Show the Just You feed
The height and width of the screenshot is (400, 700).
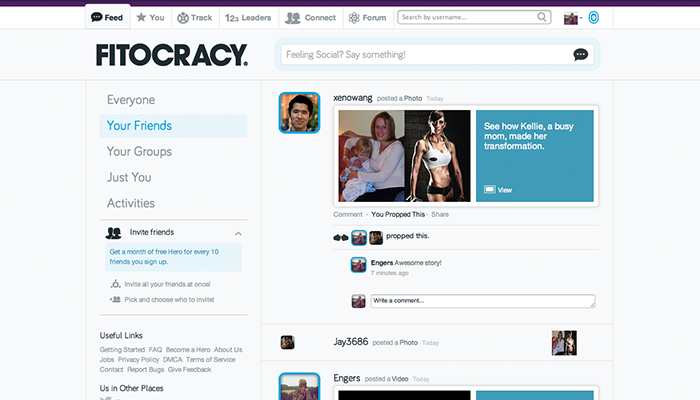(129, 177)
